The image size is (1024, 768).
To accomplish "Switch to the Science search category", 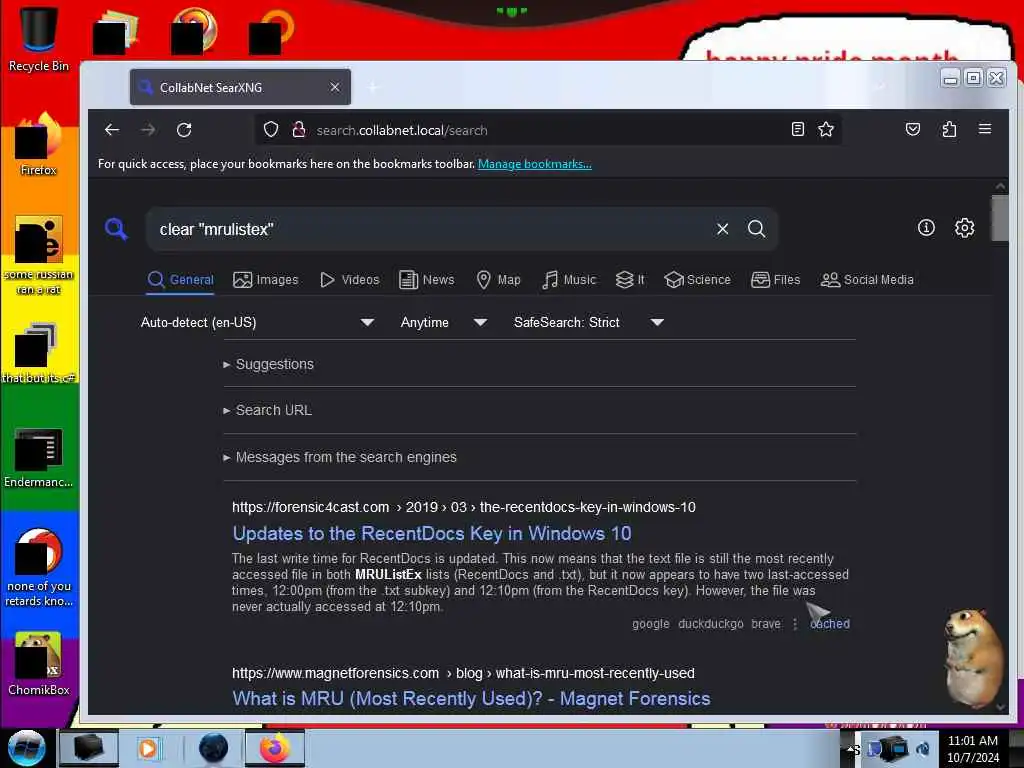I will pyautogui.click(x=697, y=280).
